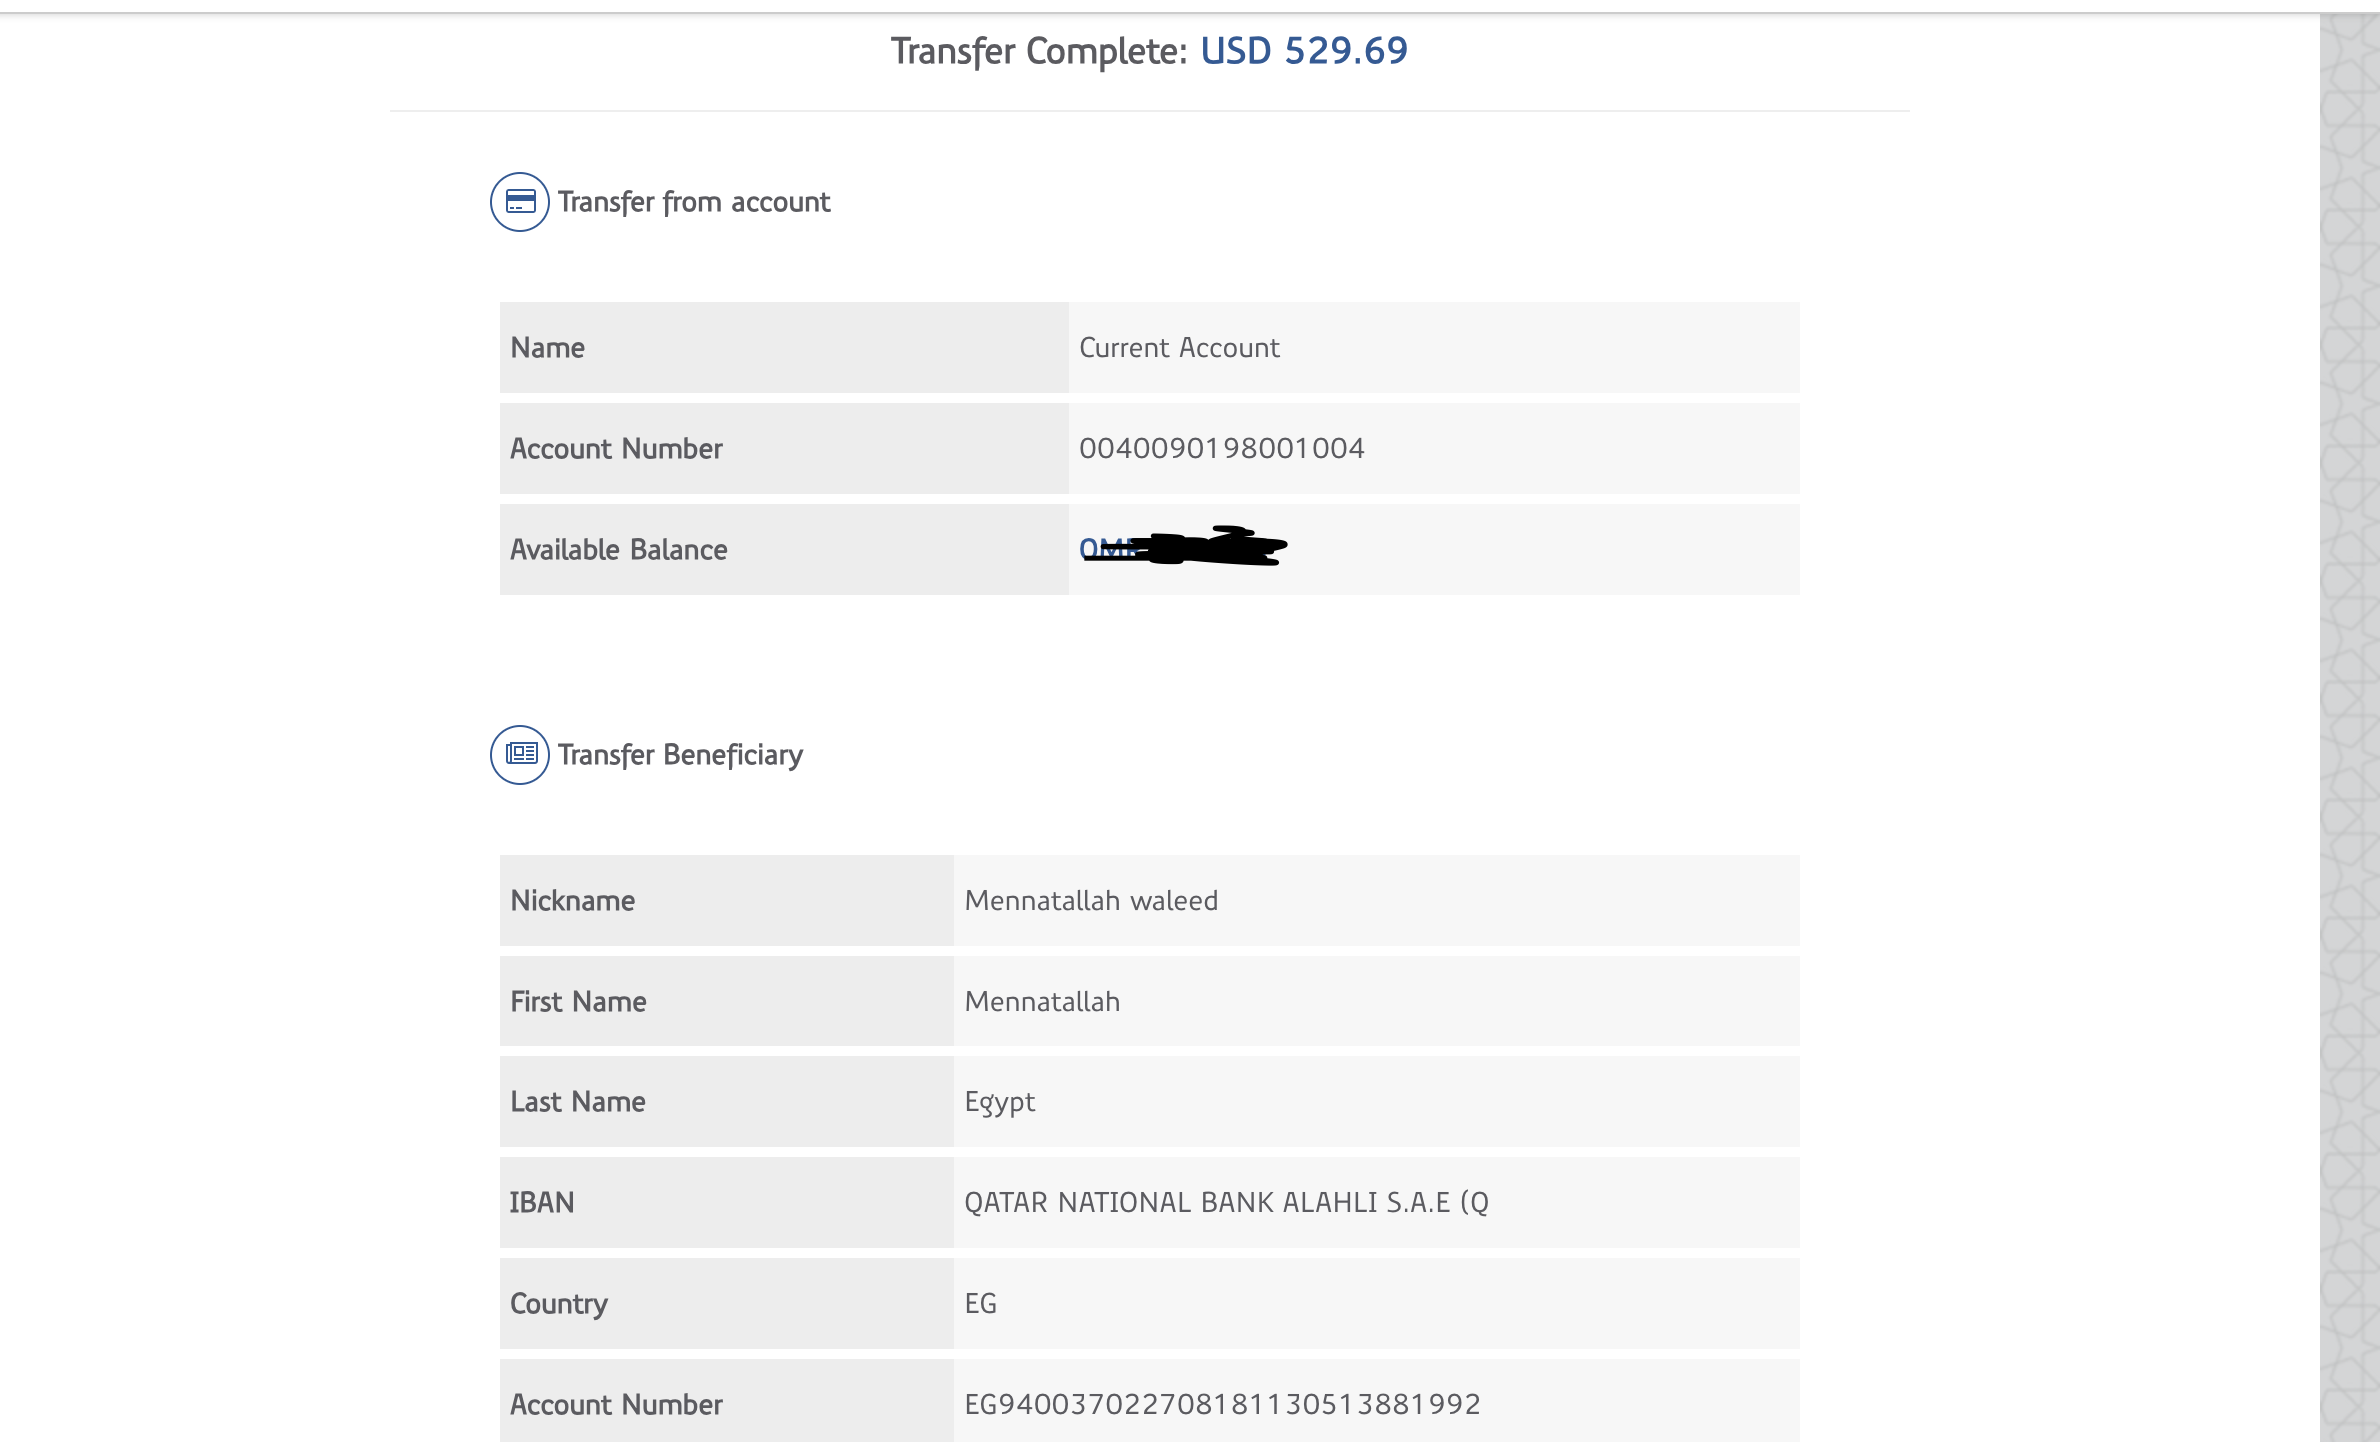The width and height of the screenshot is (2380, 1442).
Task: Click the card icon beside Transfer from account
Action: point(519,202)
